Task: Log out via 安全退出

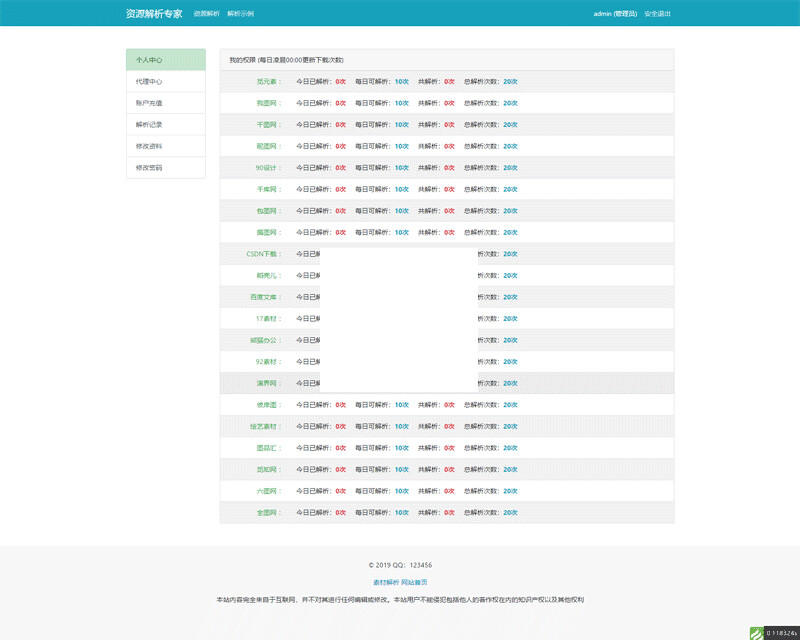Action: point(657,14)
